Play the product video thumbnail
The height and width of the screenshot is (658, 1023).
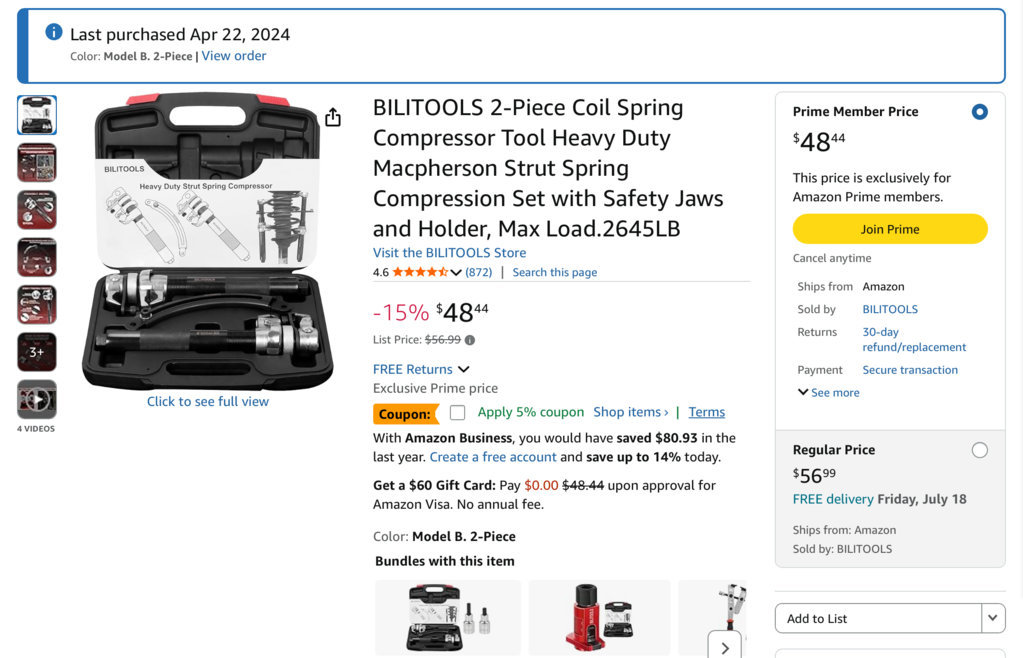click(x=37, y=398)
